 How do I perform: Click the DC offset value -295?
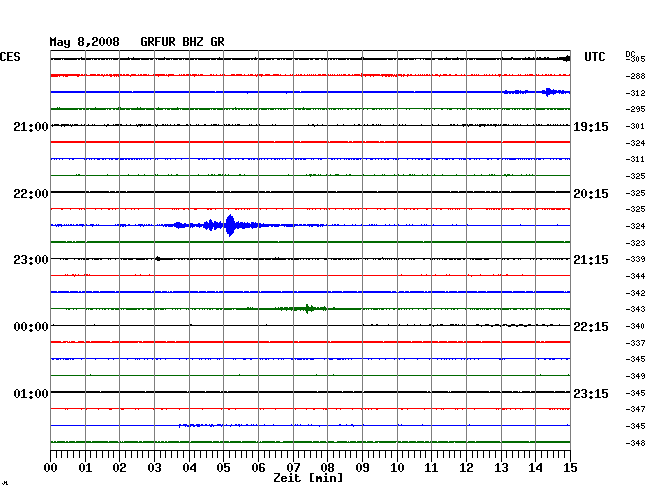635,109
